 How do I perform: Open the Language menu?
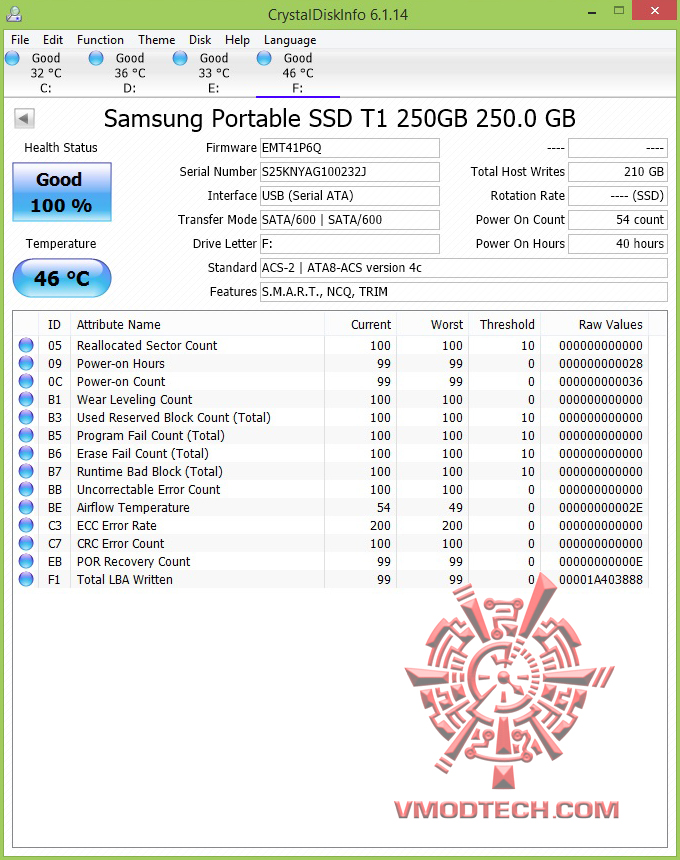click(x=290, y=40)
